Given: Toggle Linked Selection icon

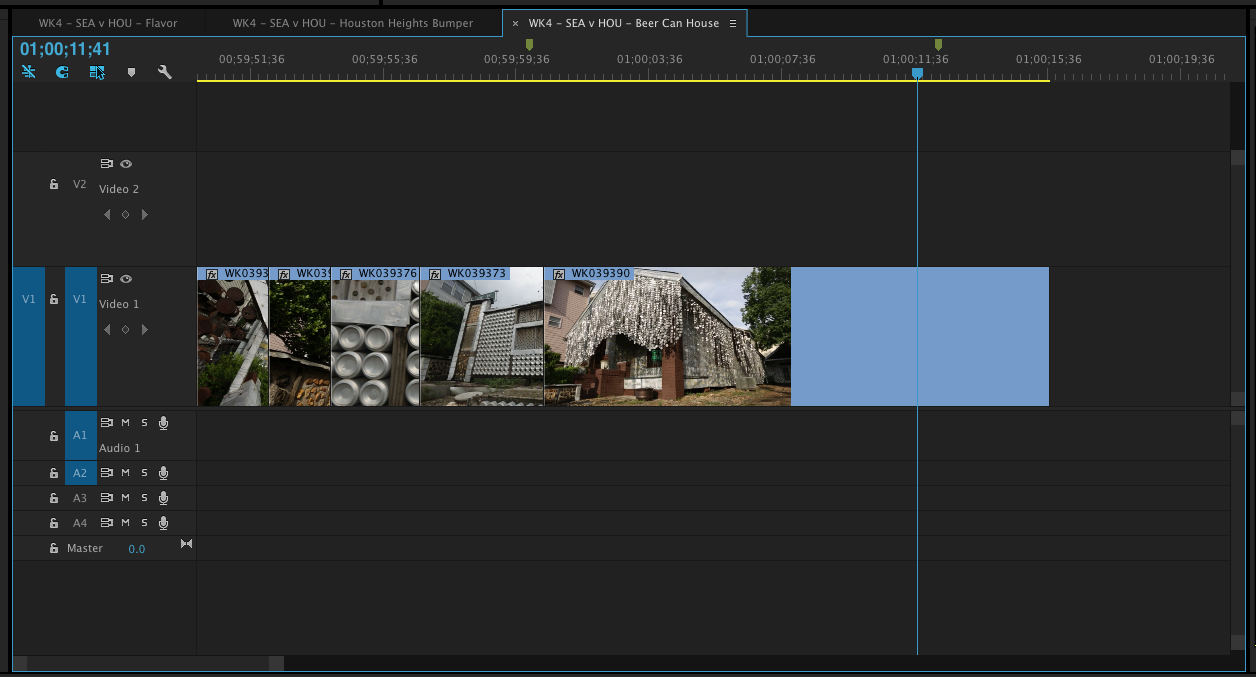Looking at the screenshot, I should point(97,72).
